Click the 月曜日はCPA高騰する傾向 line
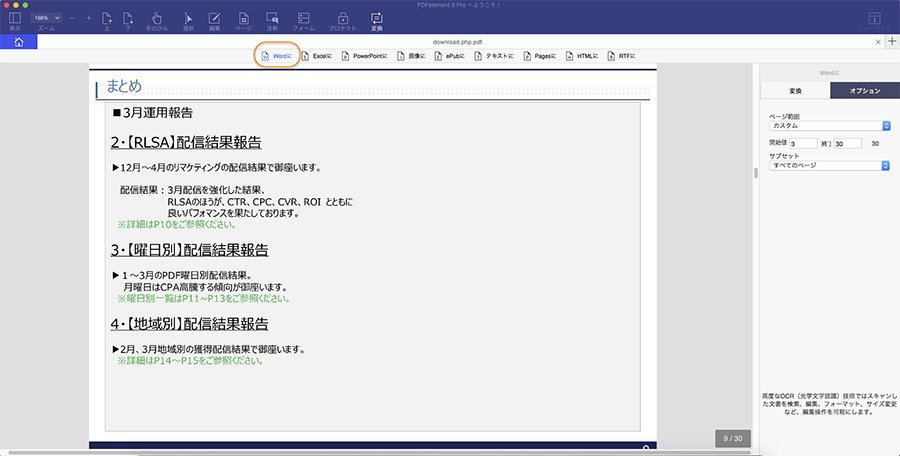900x456 pixels. point(205,287)
